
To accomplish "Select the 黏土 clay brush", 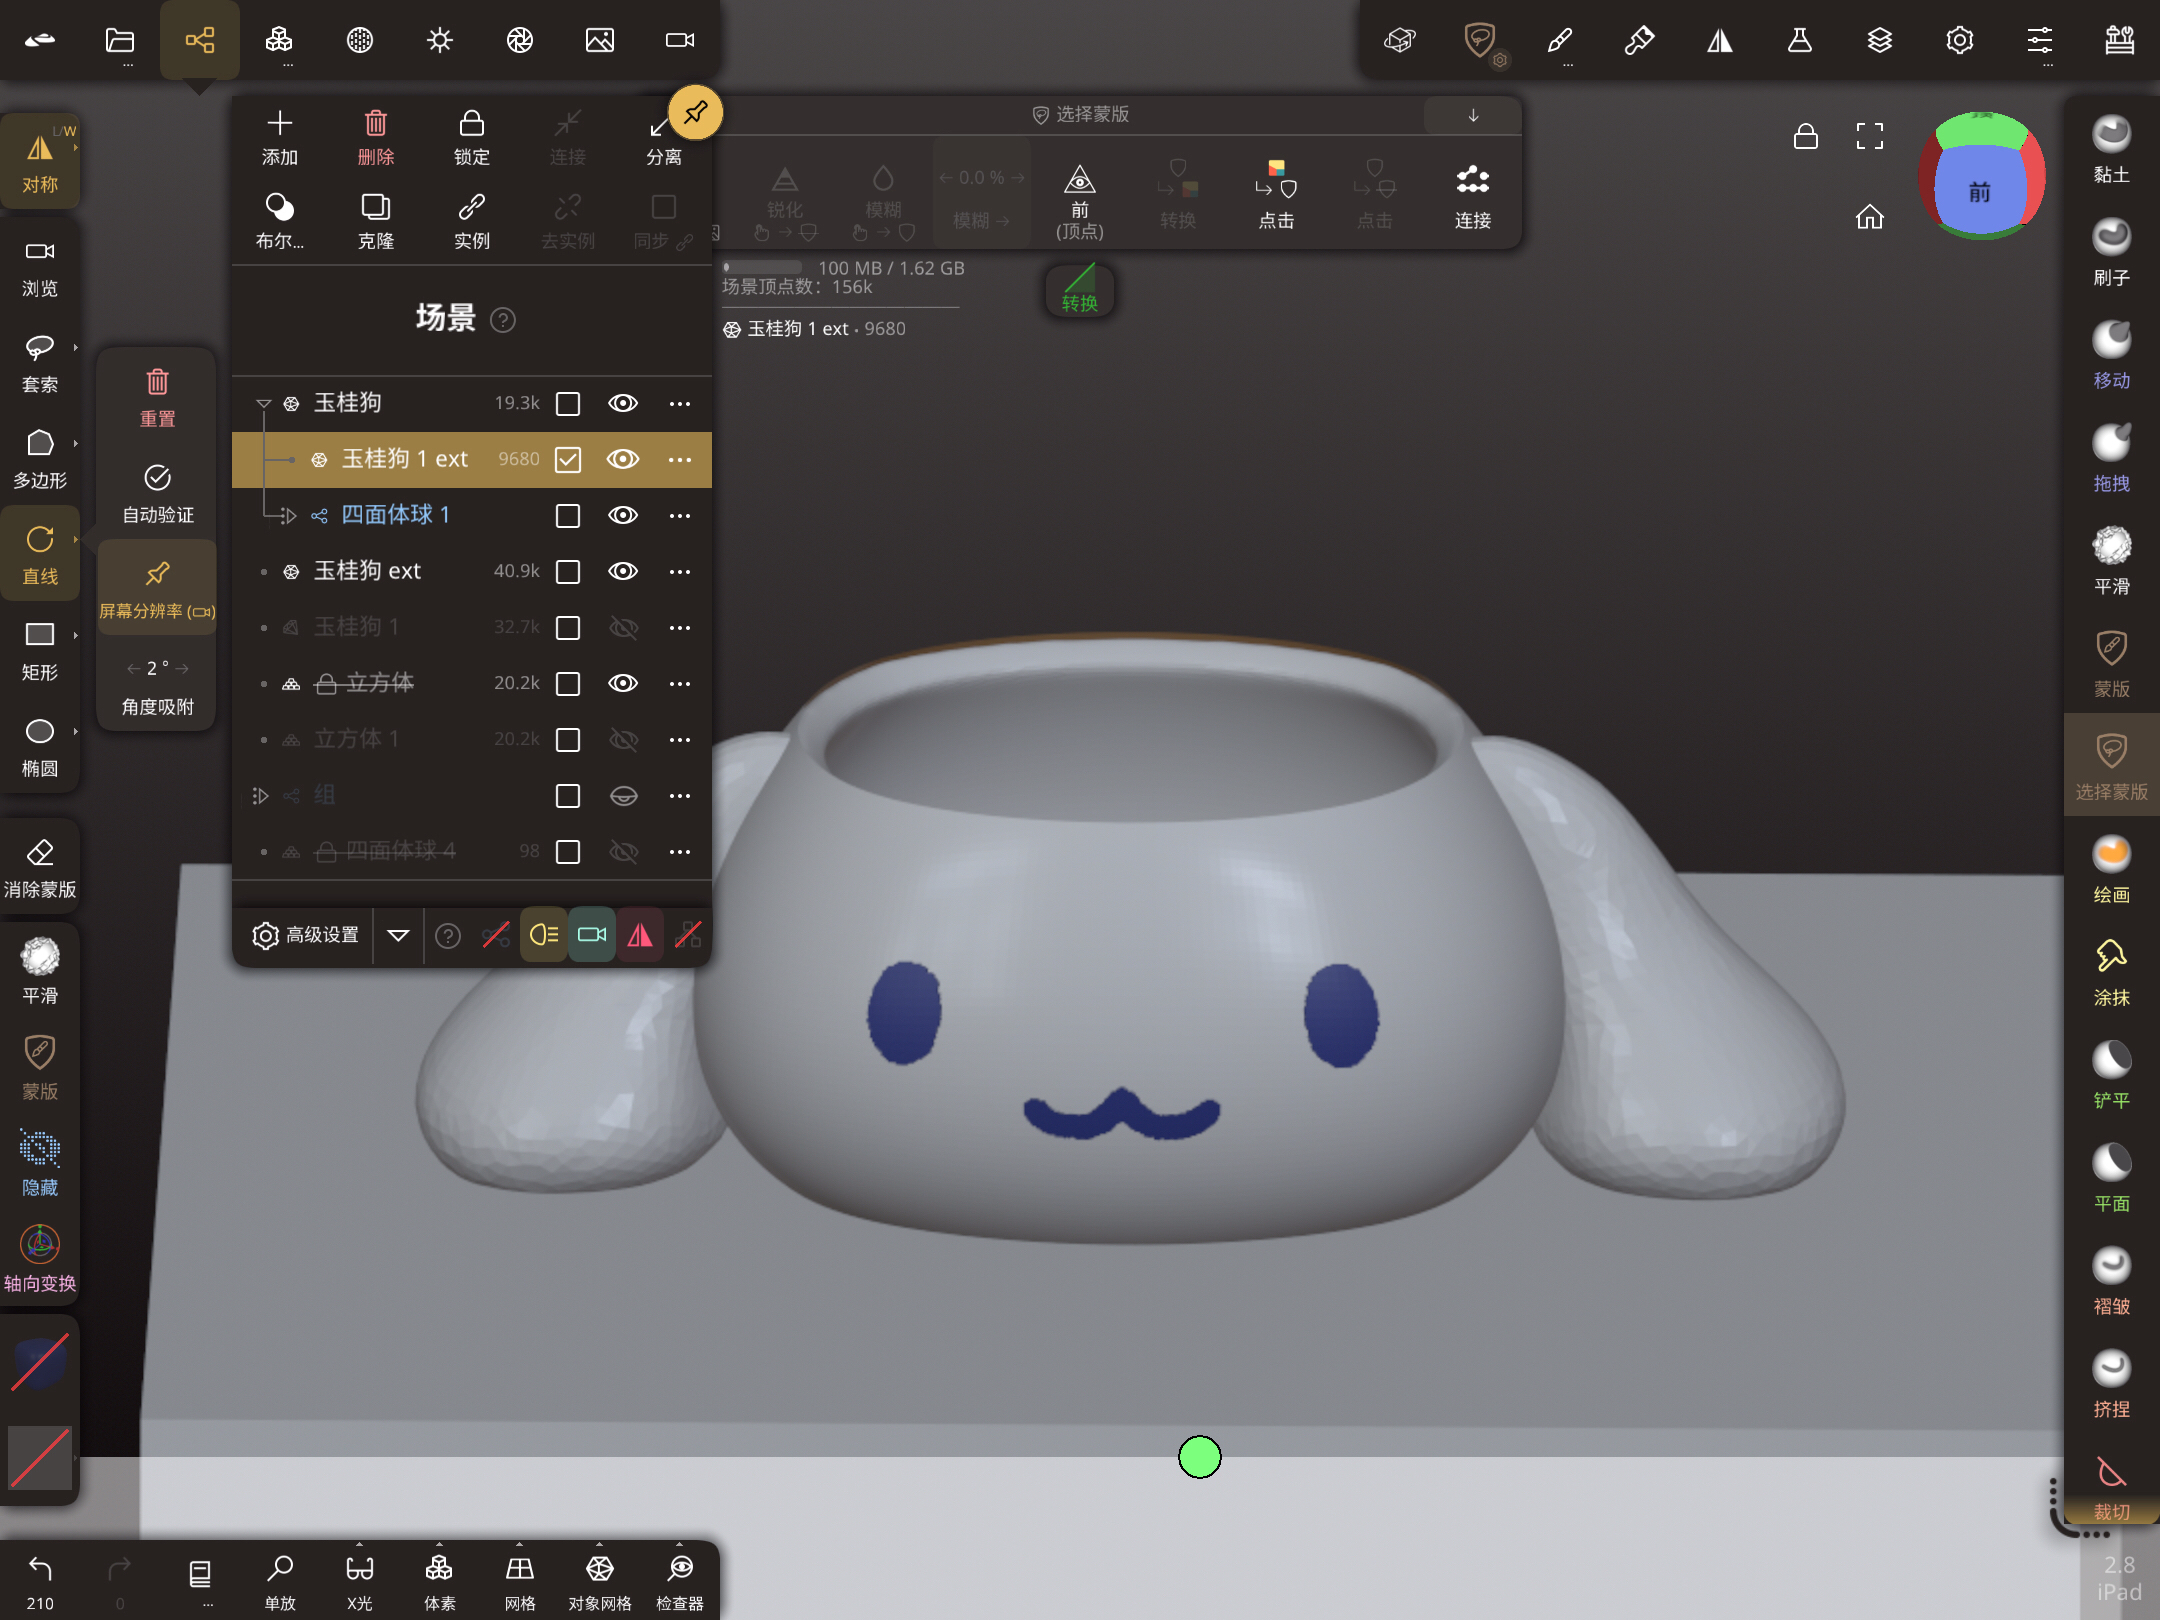I will point(2111,149).
